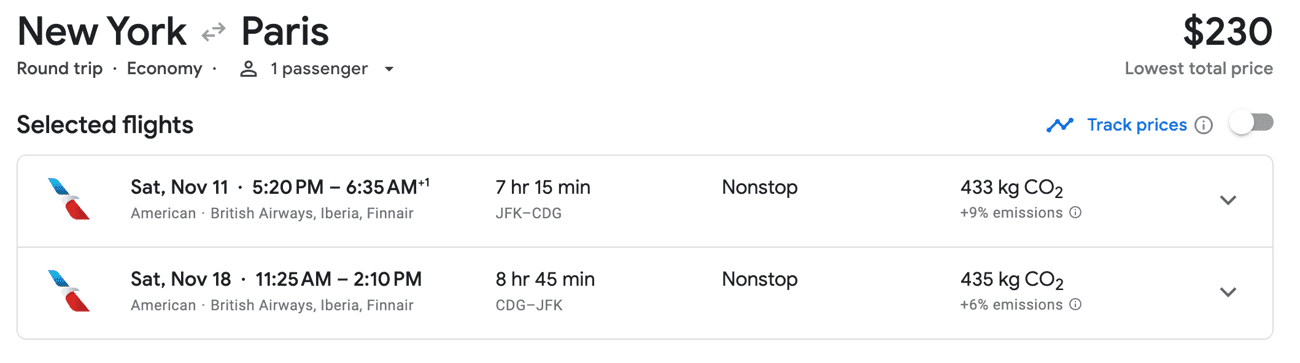This screenshot has width=1300, height=363.
Task: Open emissions info for +6% emissions
Action: tap(1075, 305)
